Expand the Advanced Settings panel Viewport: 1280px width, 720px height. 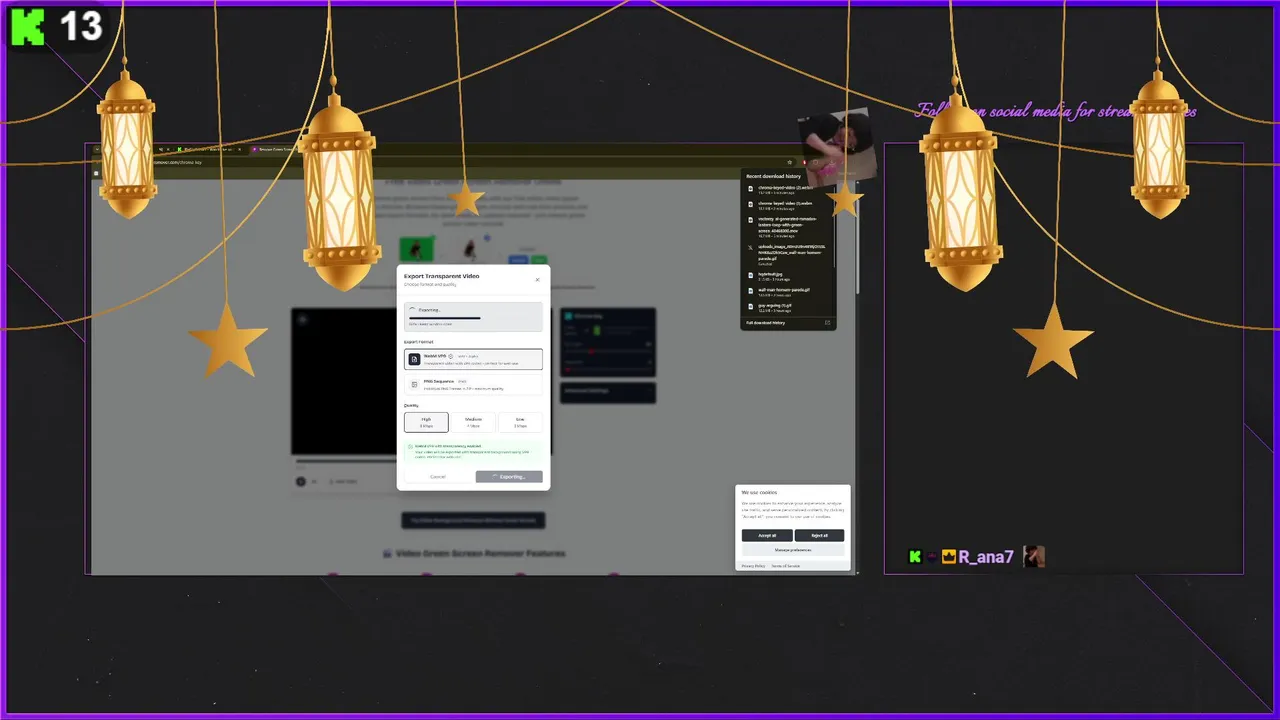click(608, 392)
